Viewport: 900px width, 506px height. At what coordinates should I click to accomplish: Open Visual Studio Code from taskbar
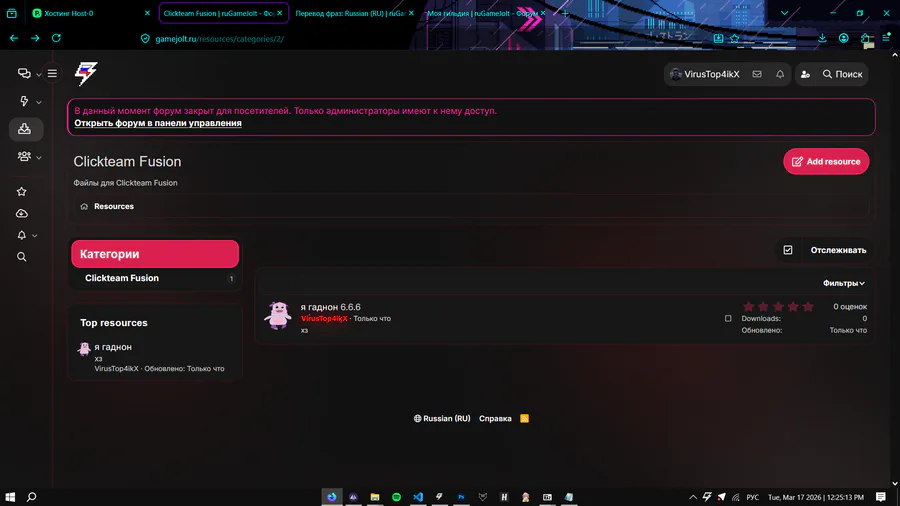pyautogui.click(x=418, y=497)
